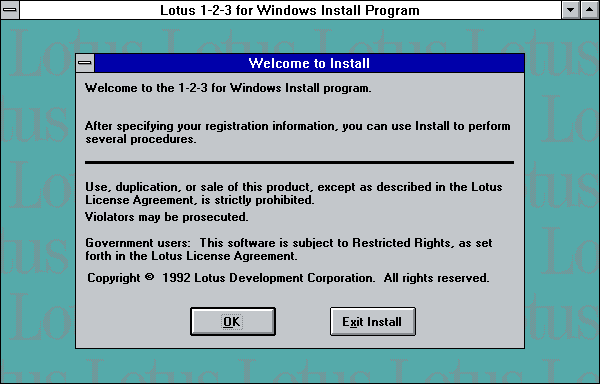
Task: Click "Welcome to the 1-2-3 for Windows Install program."
Action: tap(228, 88)
